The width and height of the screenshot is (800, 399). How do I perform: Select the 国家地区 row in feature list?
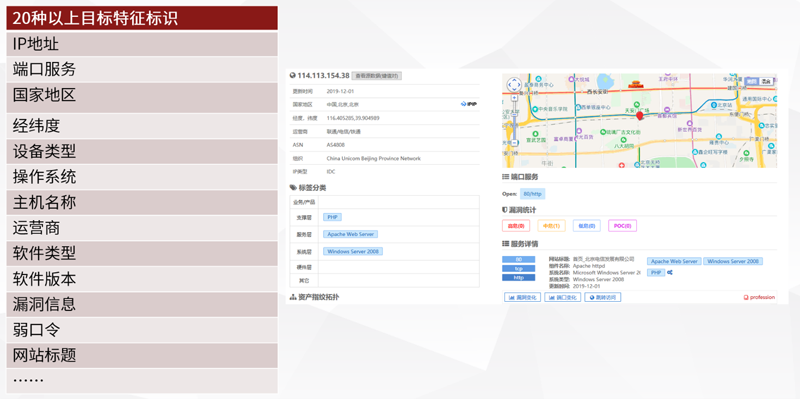pyautogui.click(x=142, y=97)
